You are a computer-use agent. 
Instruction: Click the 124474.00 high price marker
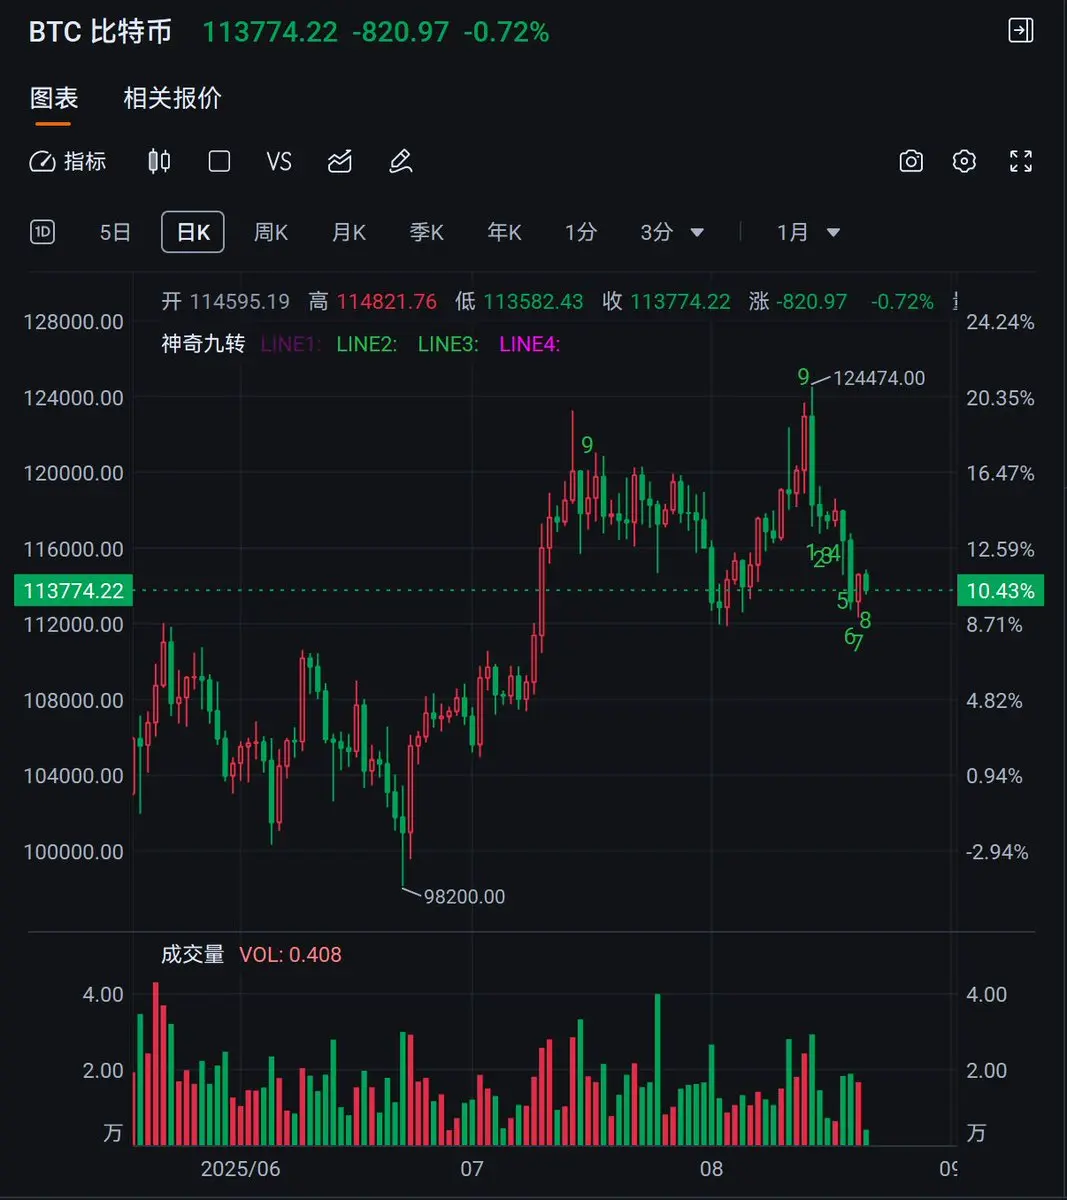tap(879, 378)
